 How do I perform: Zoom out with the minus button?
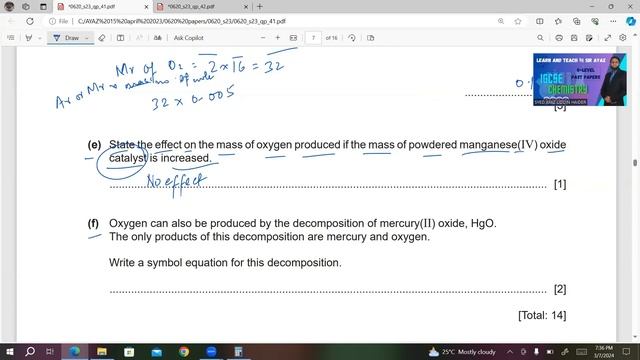[x=263, y=38]
